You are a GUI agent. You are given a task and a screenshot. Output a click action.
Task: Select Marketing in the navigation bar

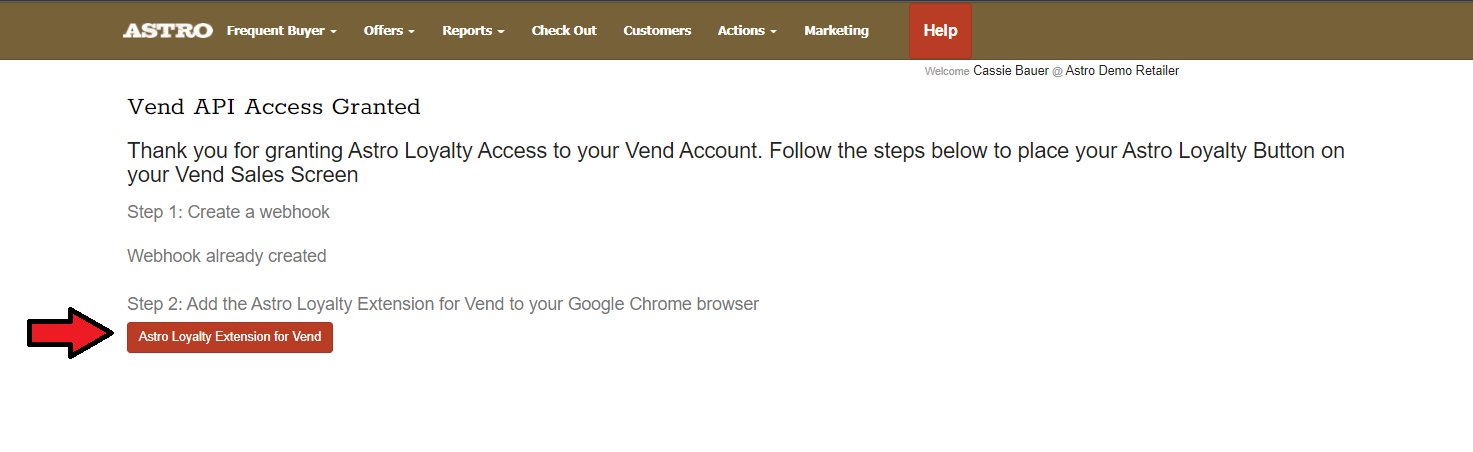(836, 31)
